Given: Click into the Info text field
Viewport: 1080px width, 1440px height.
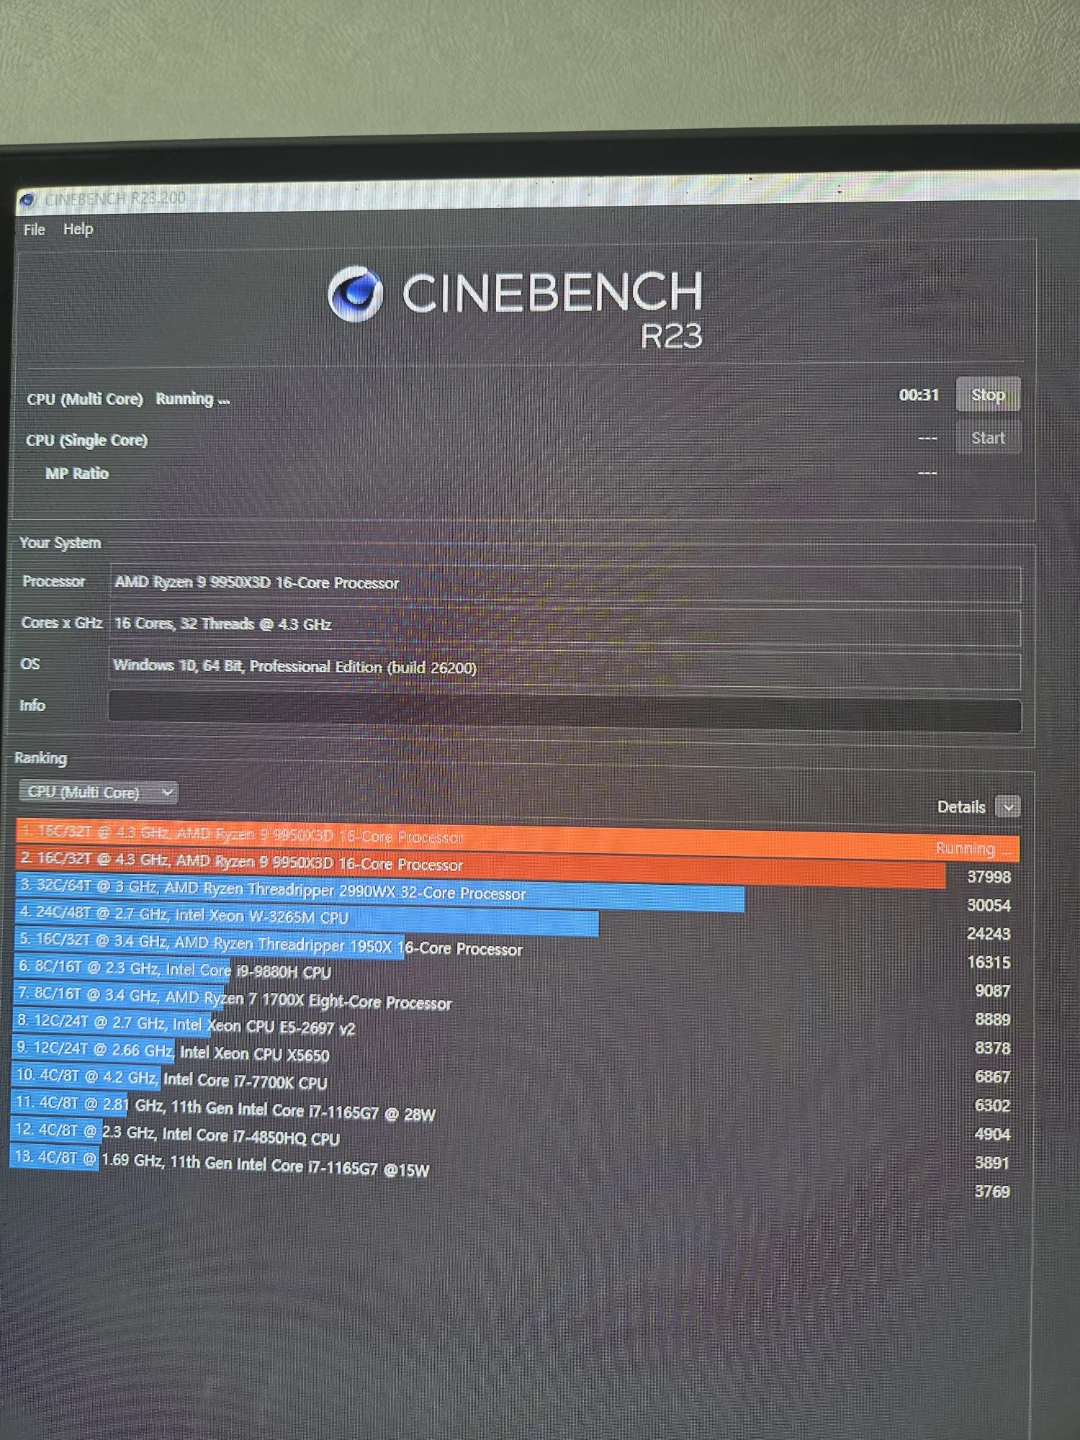Looking at the screenshot, I should point(565,714).
